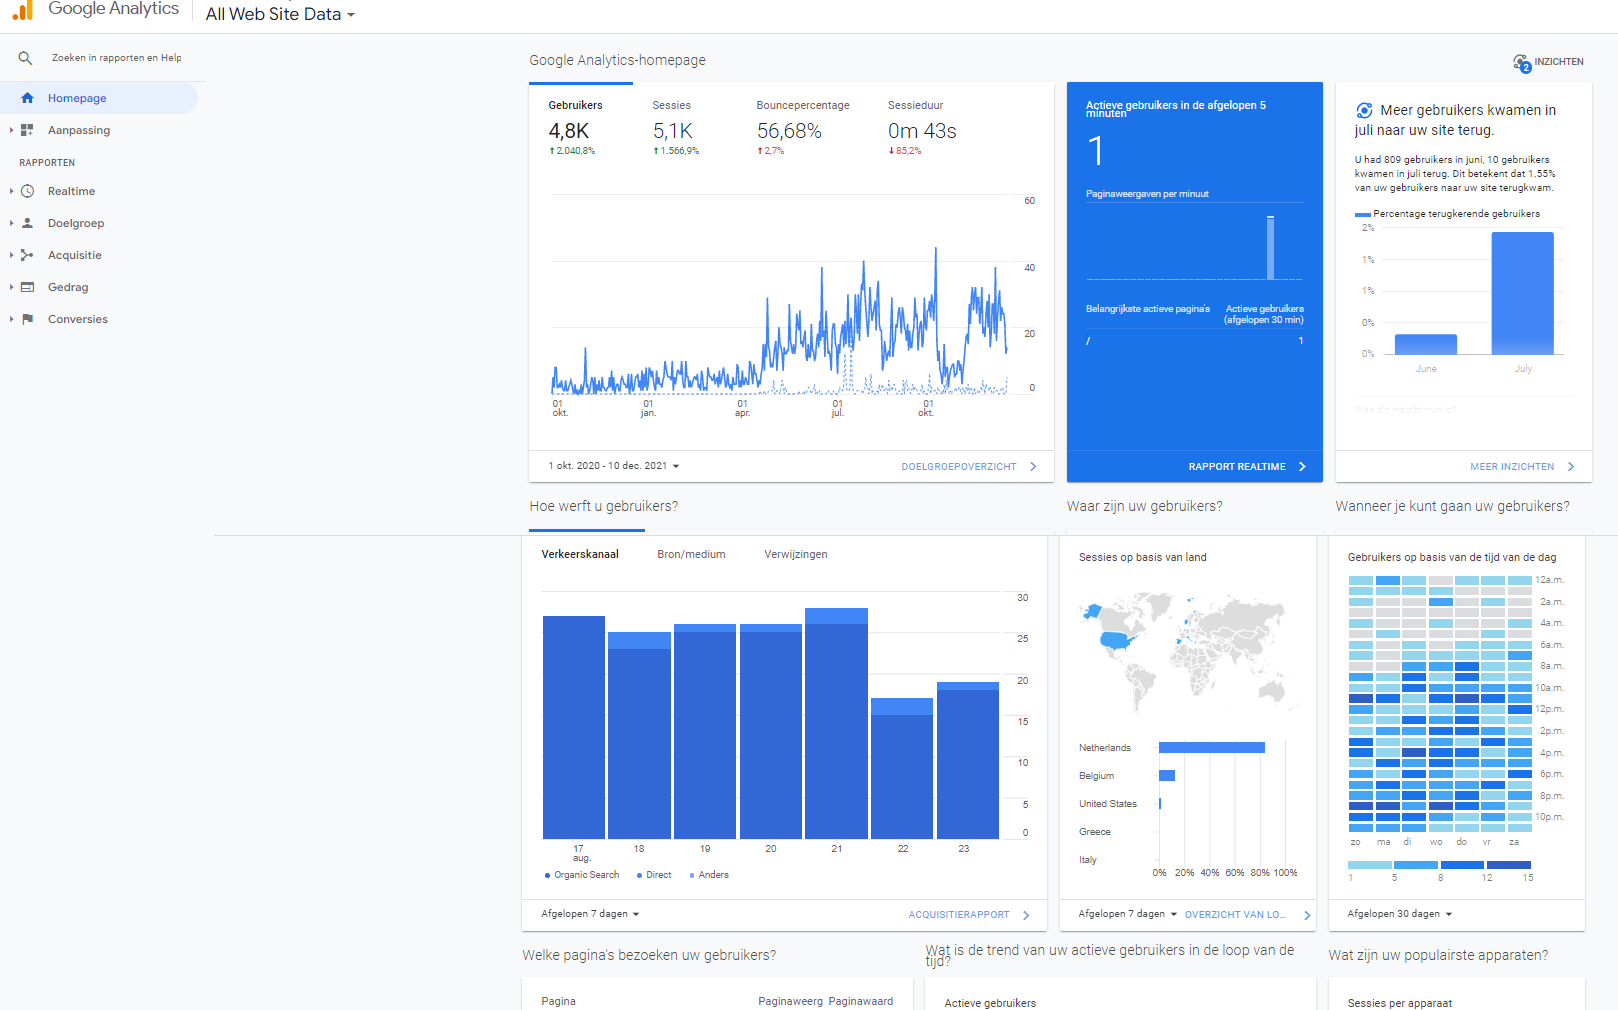Click the July bar in returning users chart
The height and width of the screenshot is (1010, 1618).
click(1522, 293)
